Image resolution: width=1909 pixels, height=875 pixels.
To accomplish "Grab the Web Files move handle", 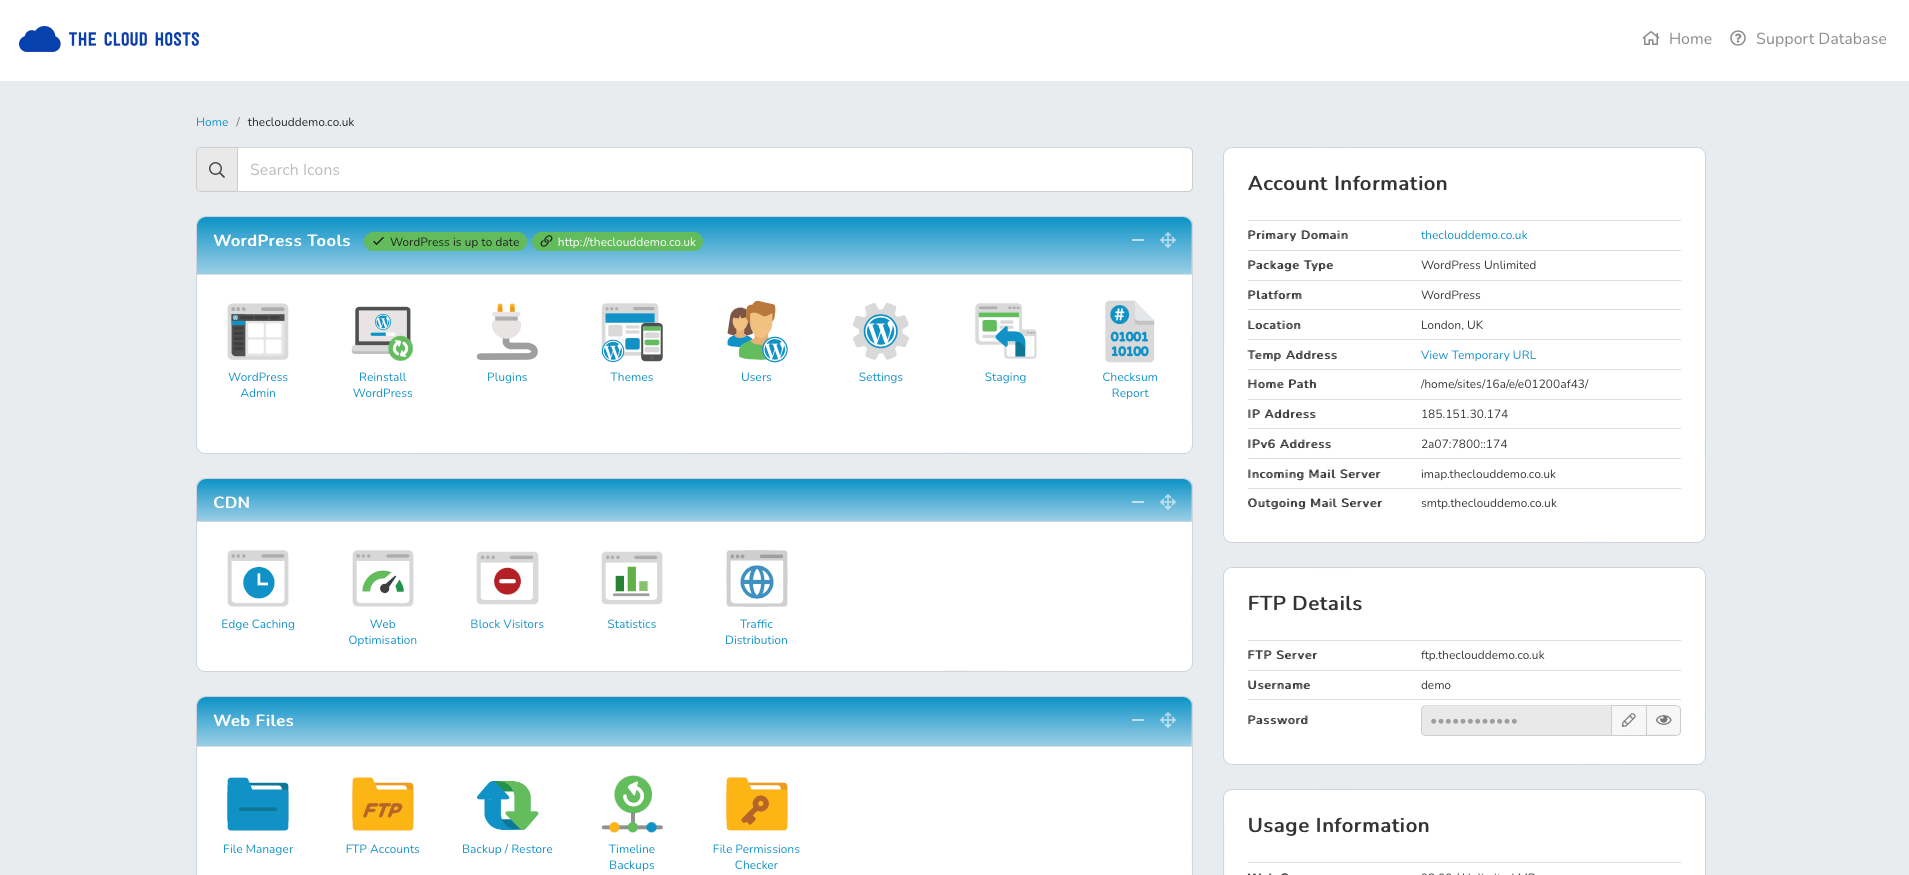I will pyautogui.click(x=1168, y=720).
